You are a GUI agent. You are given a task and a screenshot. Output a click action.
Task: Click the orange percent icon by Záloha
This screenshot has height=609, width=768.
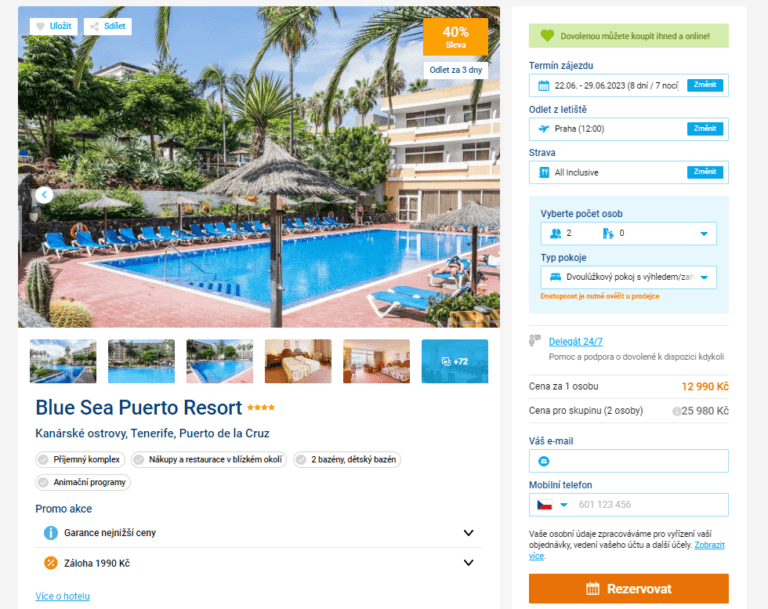point(50,563)
